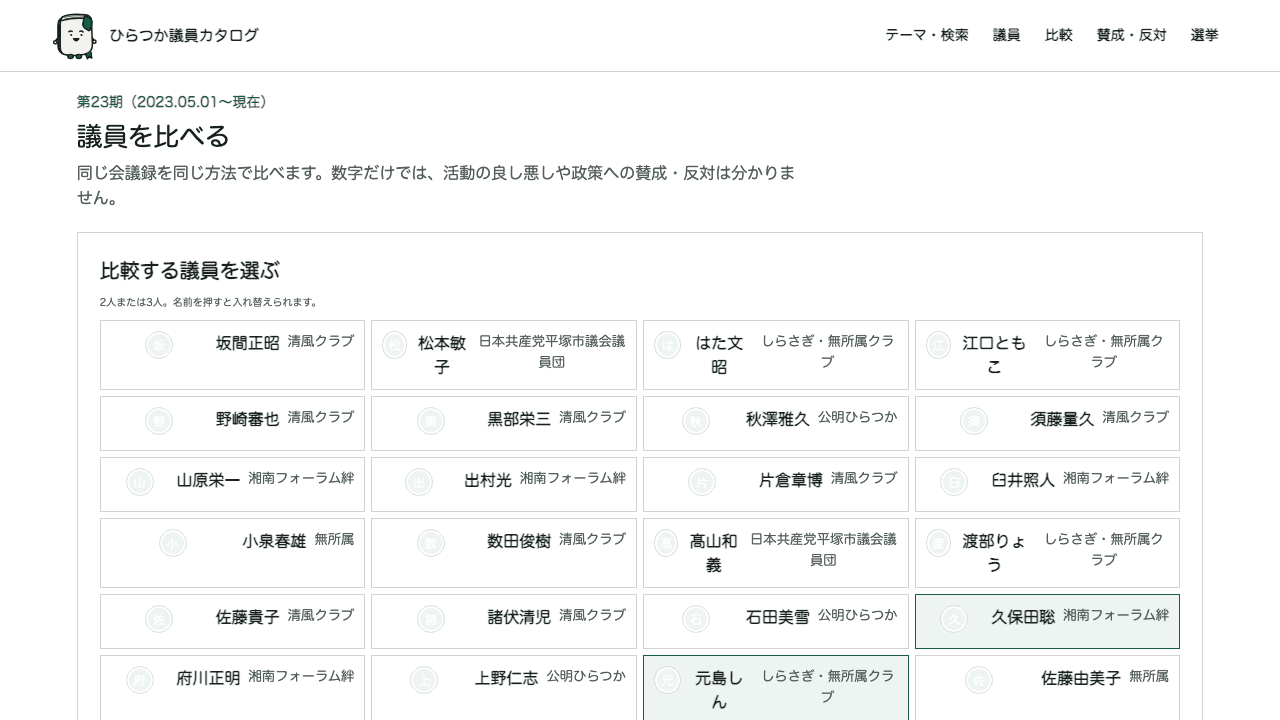Pick 石田美雪 to compare

click(776, 622)
